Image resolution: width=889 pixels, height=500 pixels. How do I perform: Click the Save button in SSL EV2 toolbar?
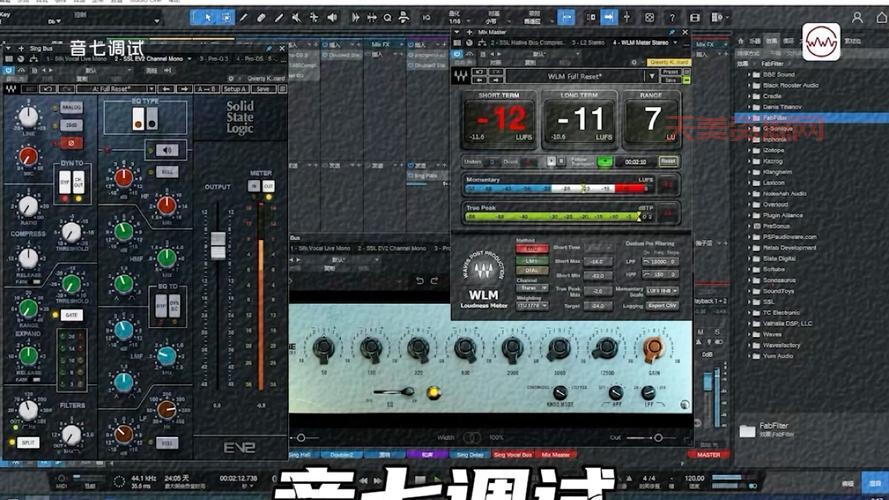point(263,89)
